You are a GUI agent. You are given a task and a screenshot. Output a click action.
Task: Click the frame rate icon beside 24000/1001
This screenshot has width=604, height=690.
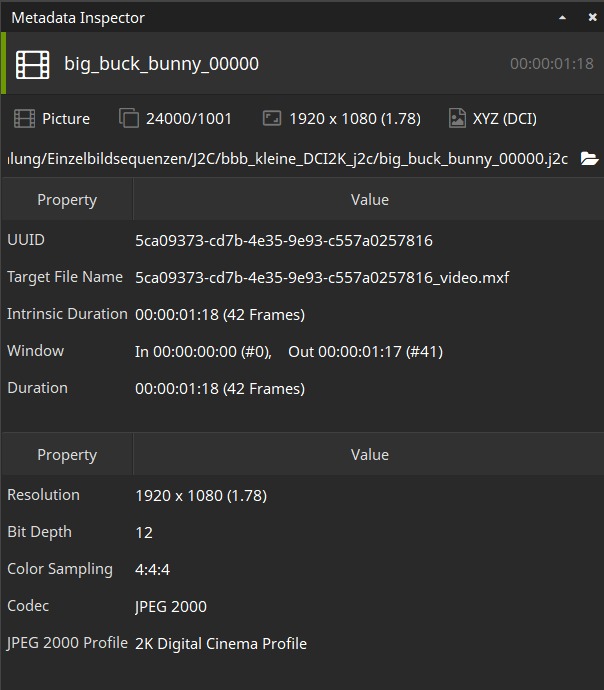(x=129, y=119)
